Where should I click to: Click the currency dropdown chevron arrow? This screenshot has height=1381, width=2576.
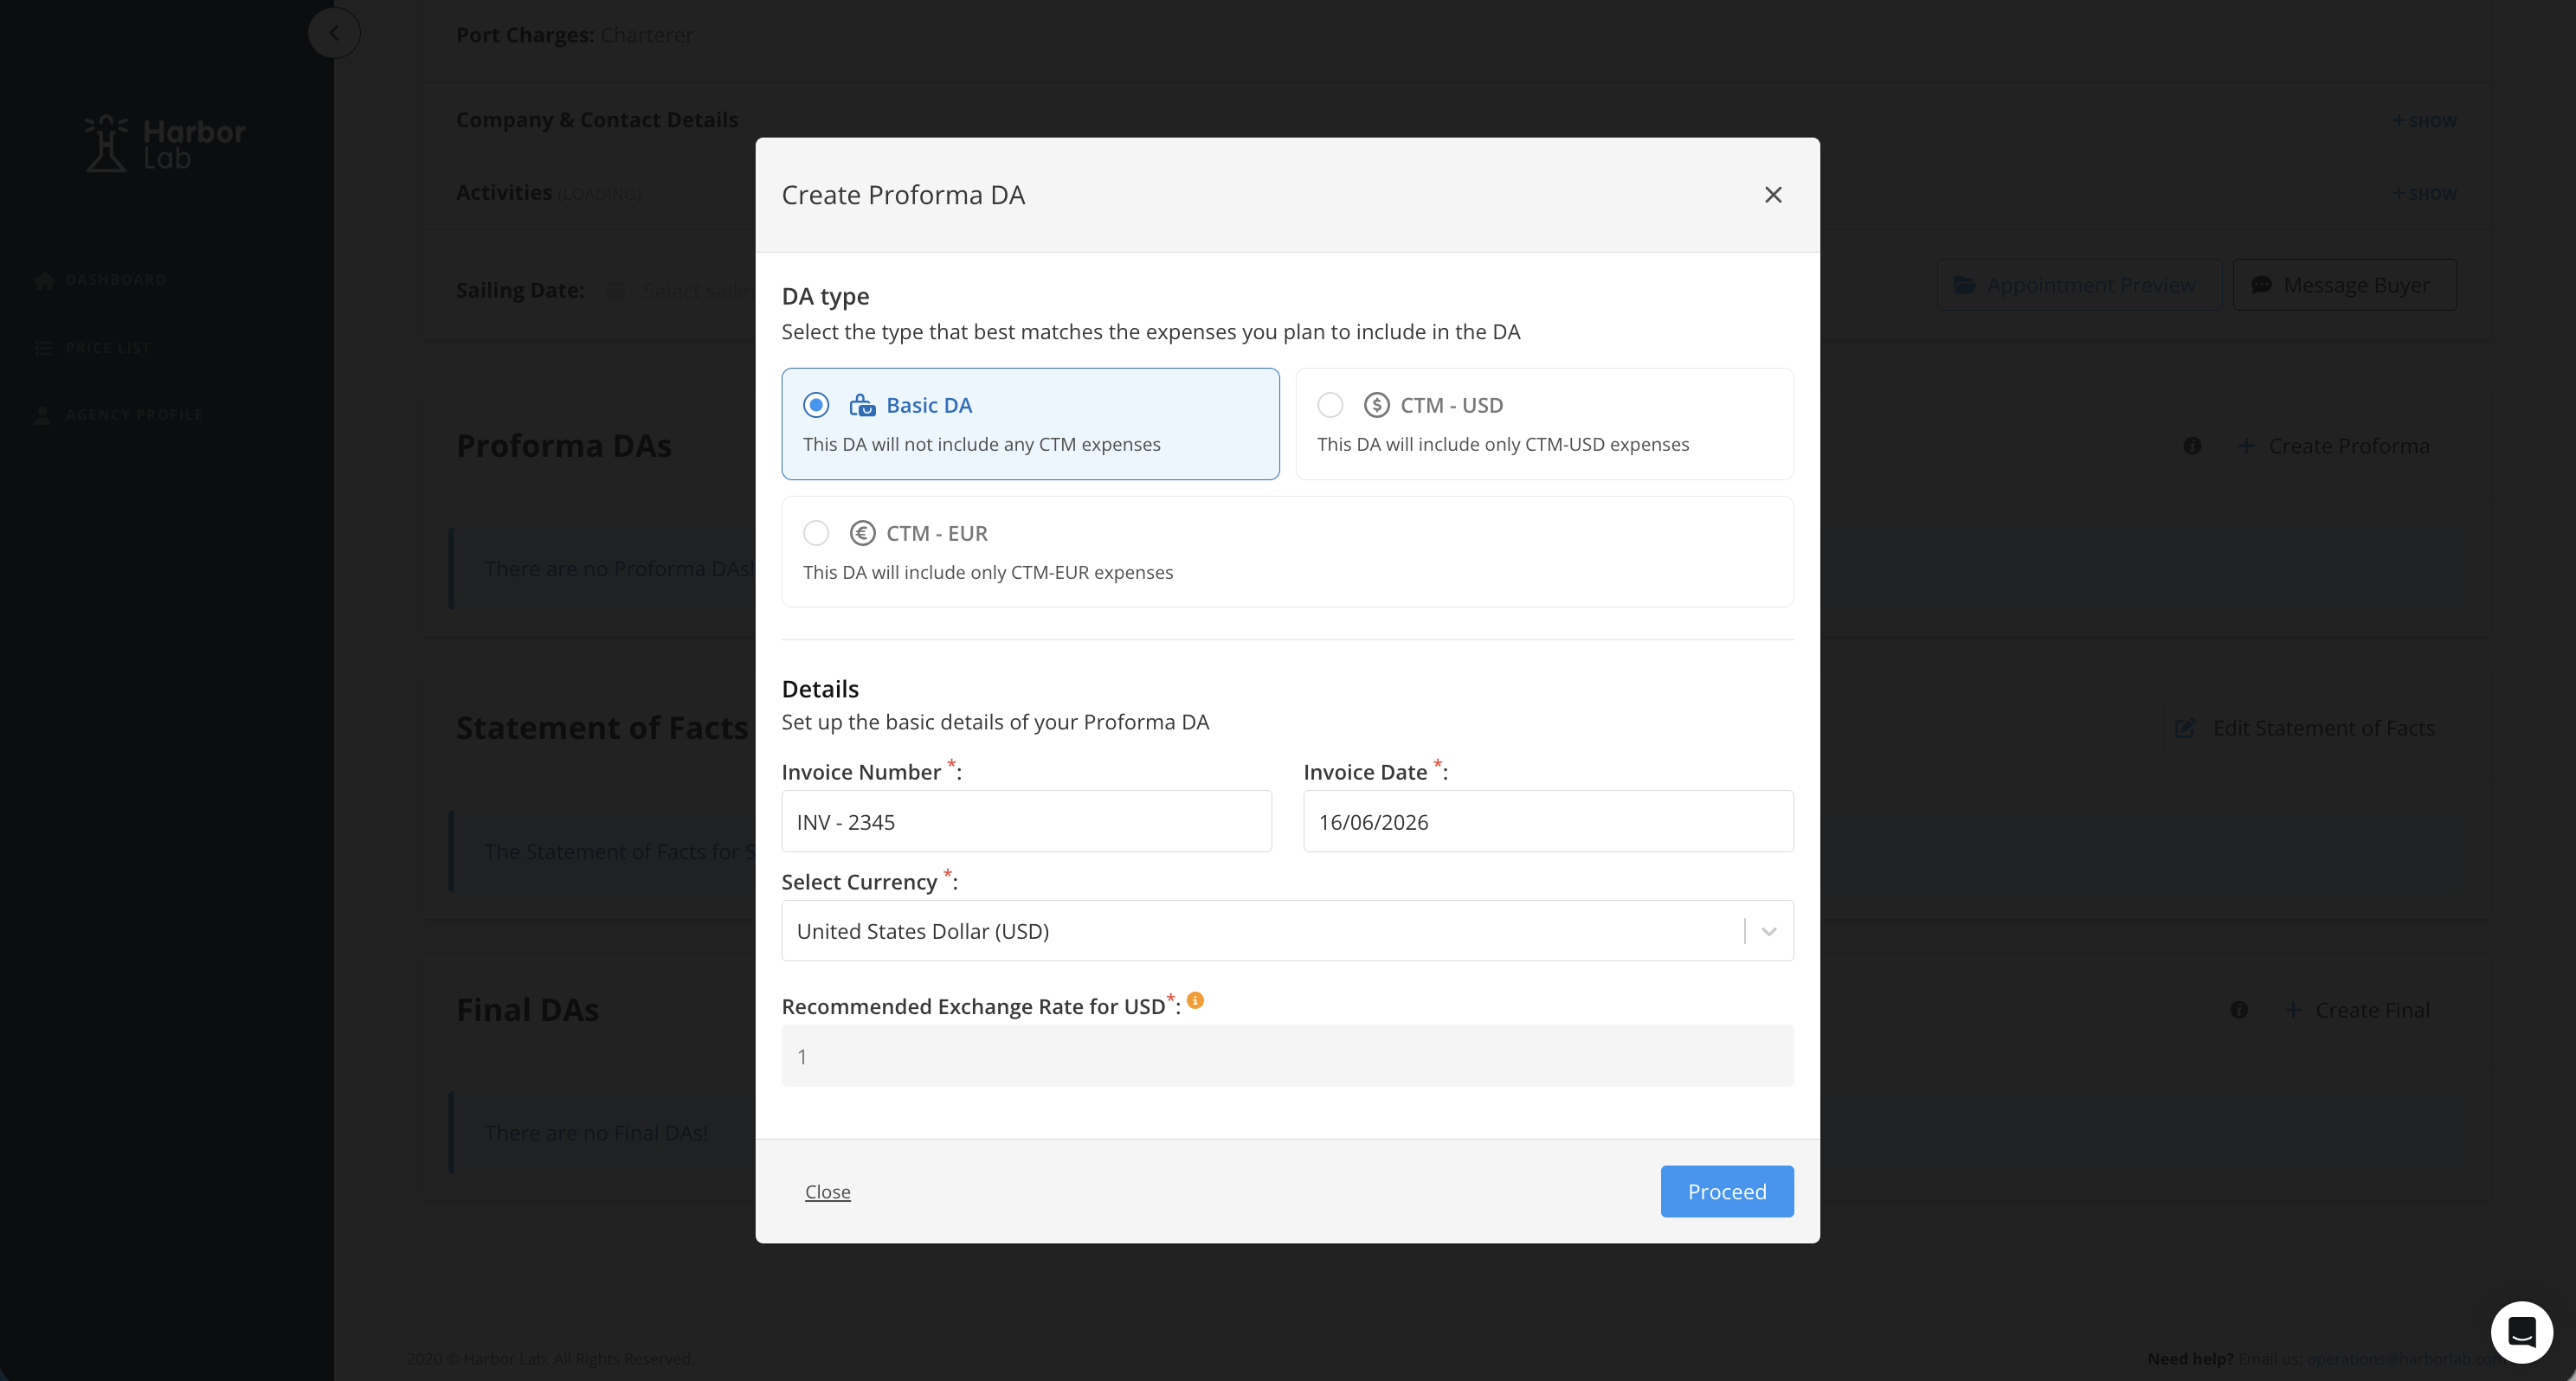click(x=1769, y=931)
